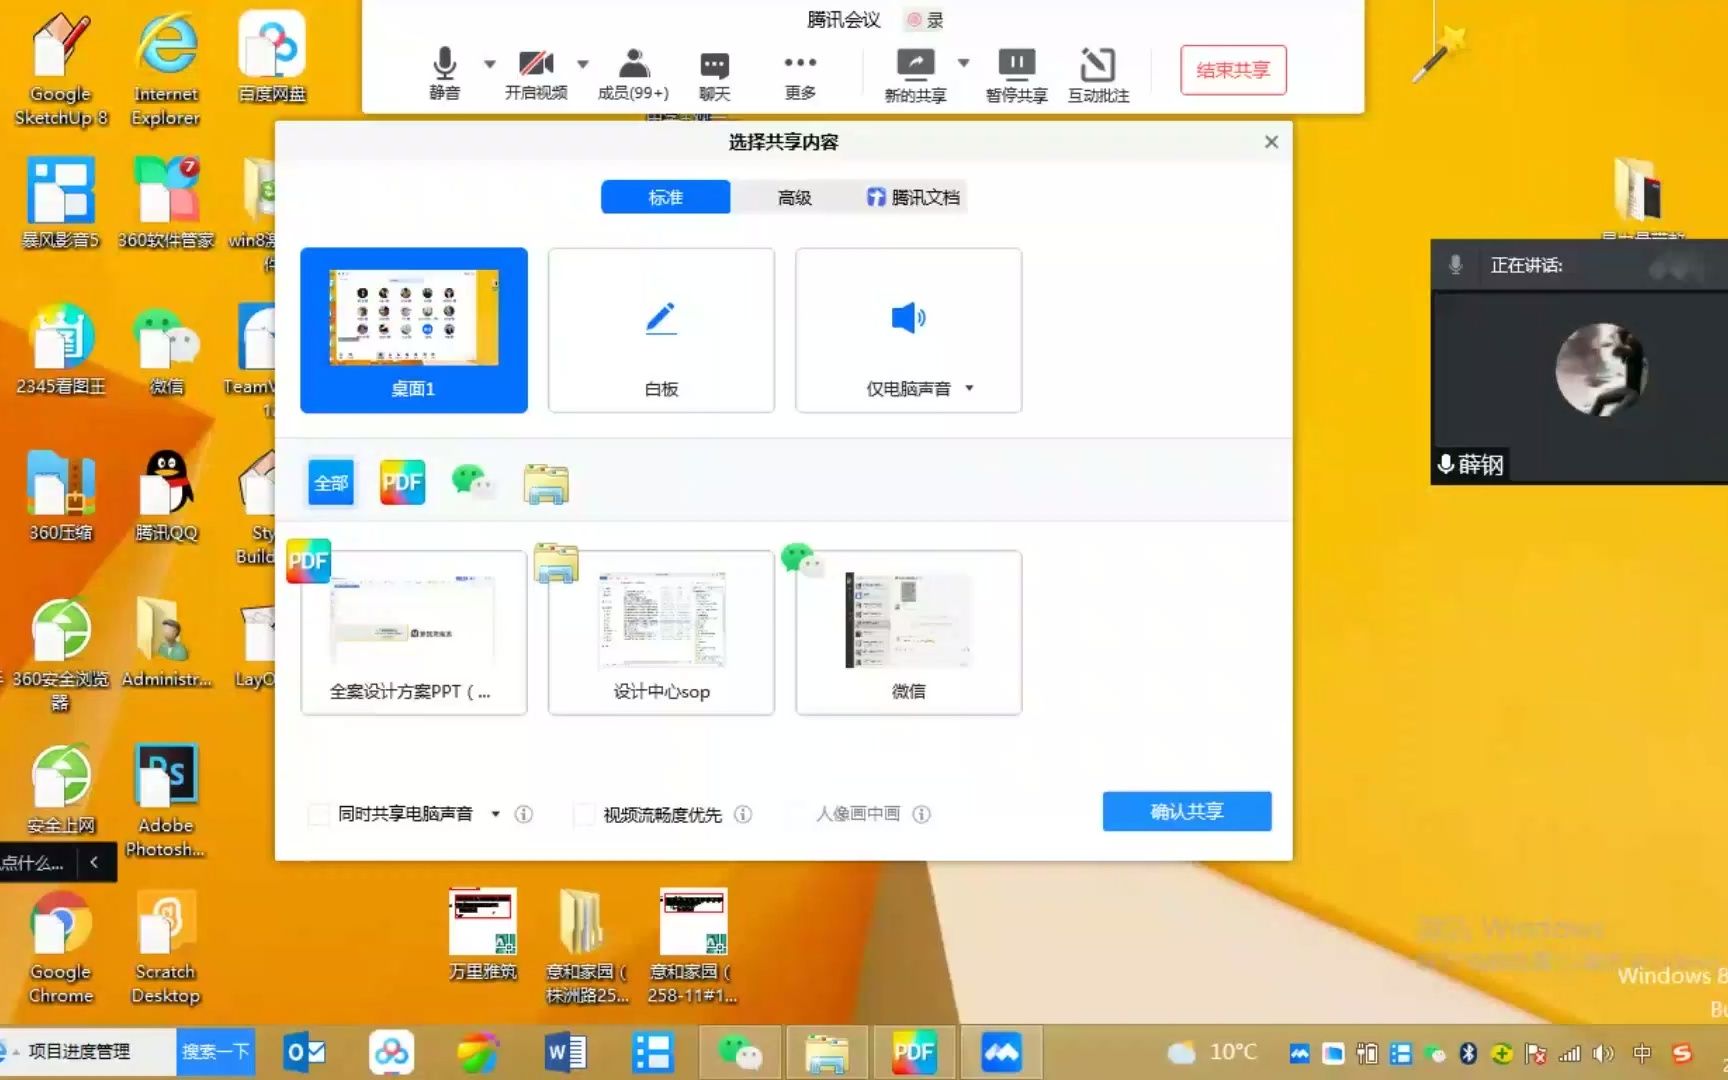This screenshot has height=1080, width=1728.
Task: Click 确认共享 confirm button
Action: (1187, 811)
